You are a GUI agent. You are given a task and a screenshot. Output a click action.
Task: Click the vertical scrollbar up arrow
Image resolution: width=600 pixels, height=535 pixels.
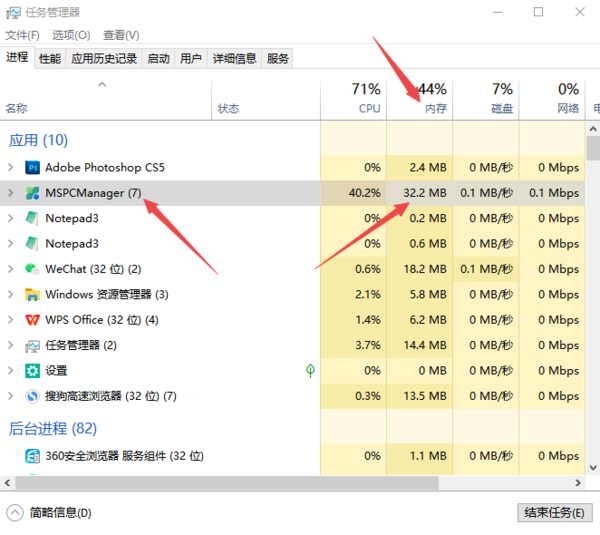(x=593, y=129)
